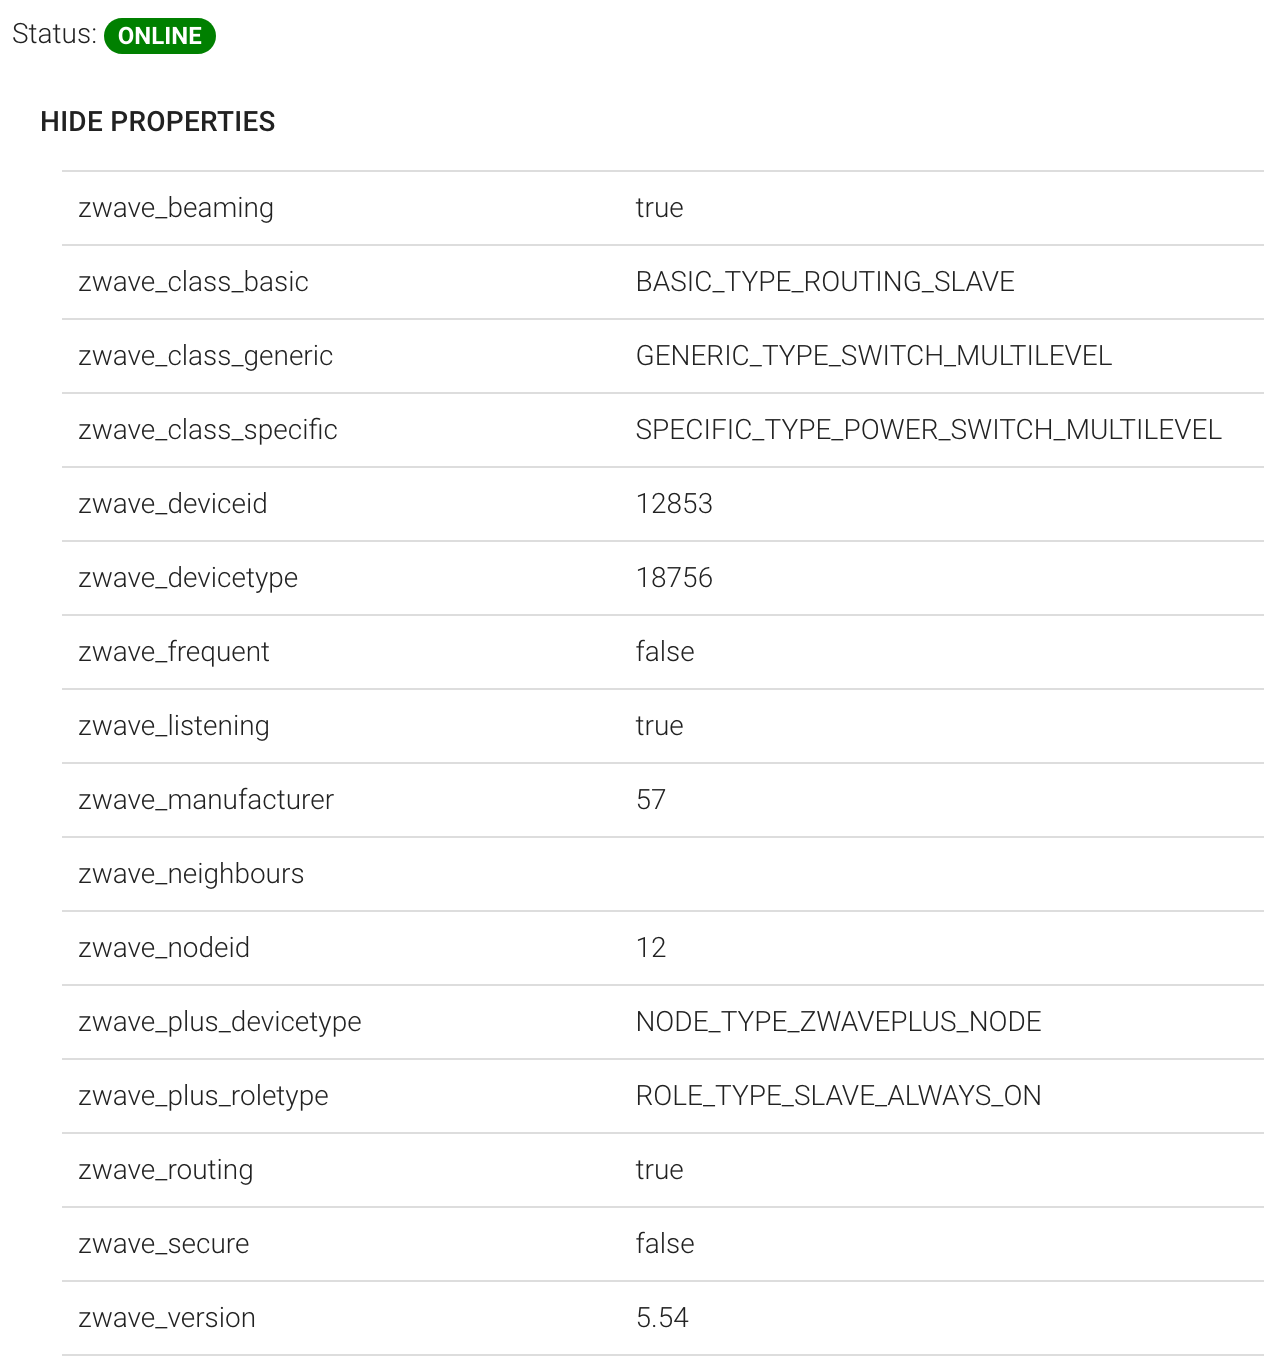This screenshot has height=1368, width=1264.
Task: Click the device ID value 12853
Action: point(674,504)
